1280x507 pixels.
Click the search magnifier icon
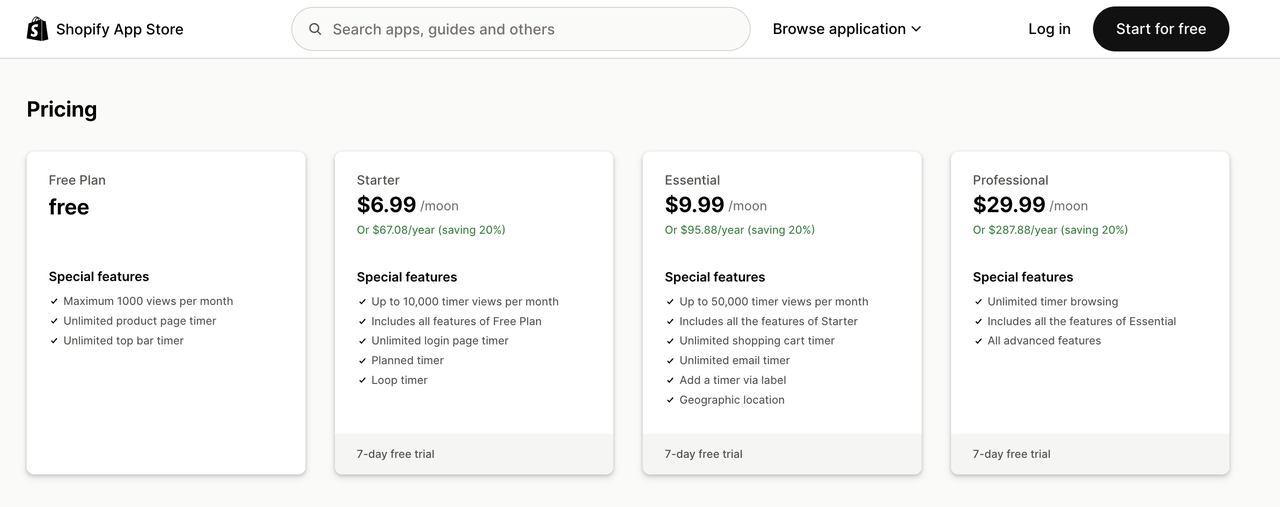(315, 29)
